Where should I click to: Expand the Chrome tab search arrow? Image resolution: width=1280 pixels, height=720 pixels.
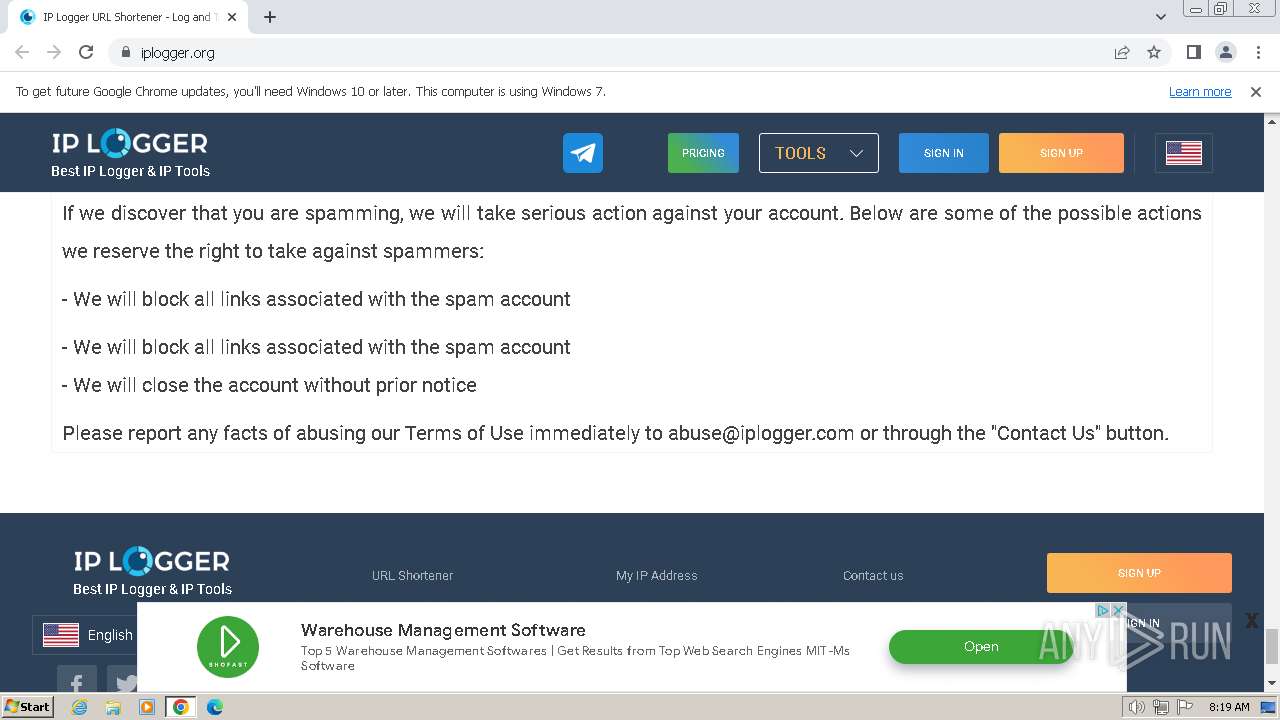click(1160, 17)
